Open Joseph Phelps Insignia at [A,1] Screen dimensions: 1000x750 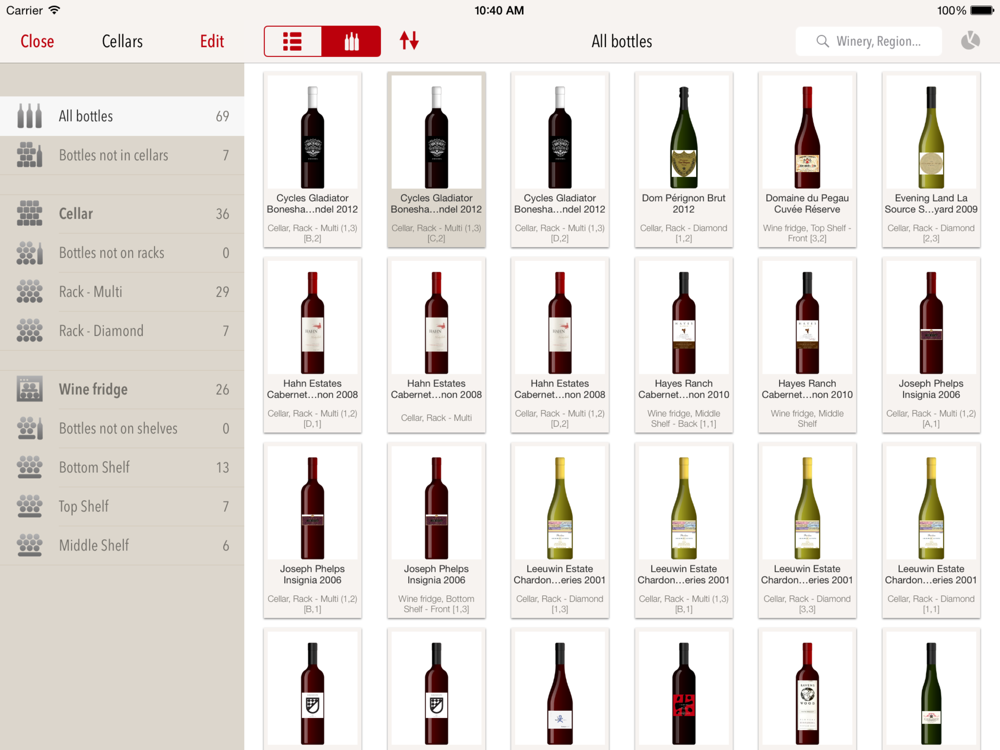pos(930,345)
